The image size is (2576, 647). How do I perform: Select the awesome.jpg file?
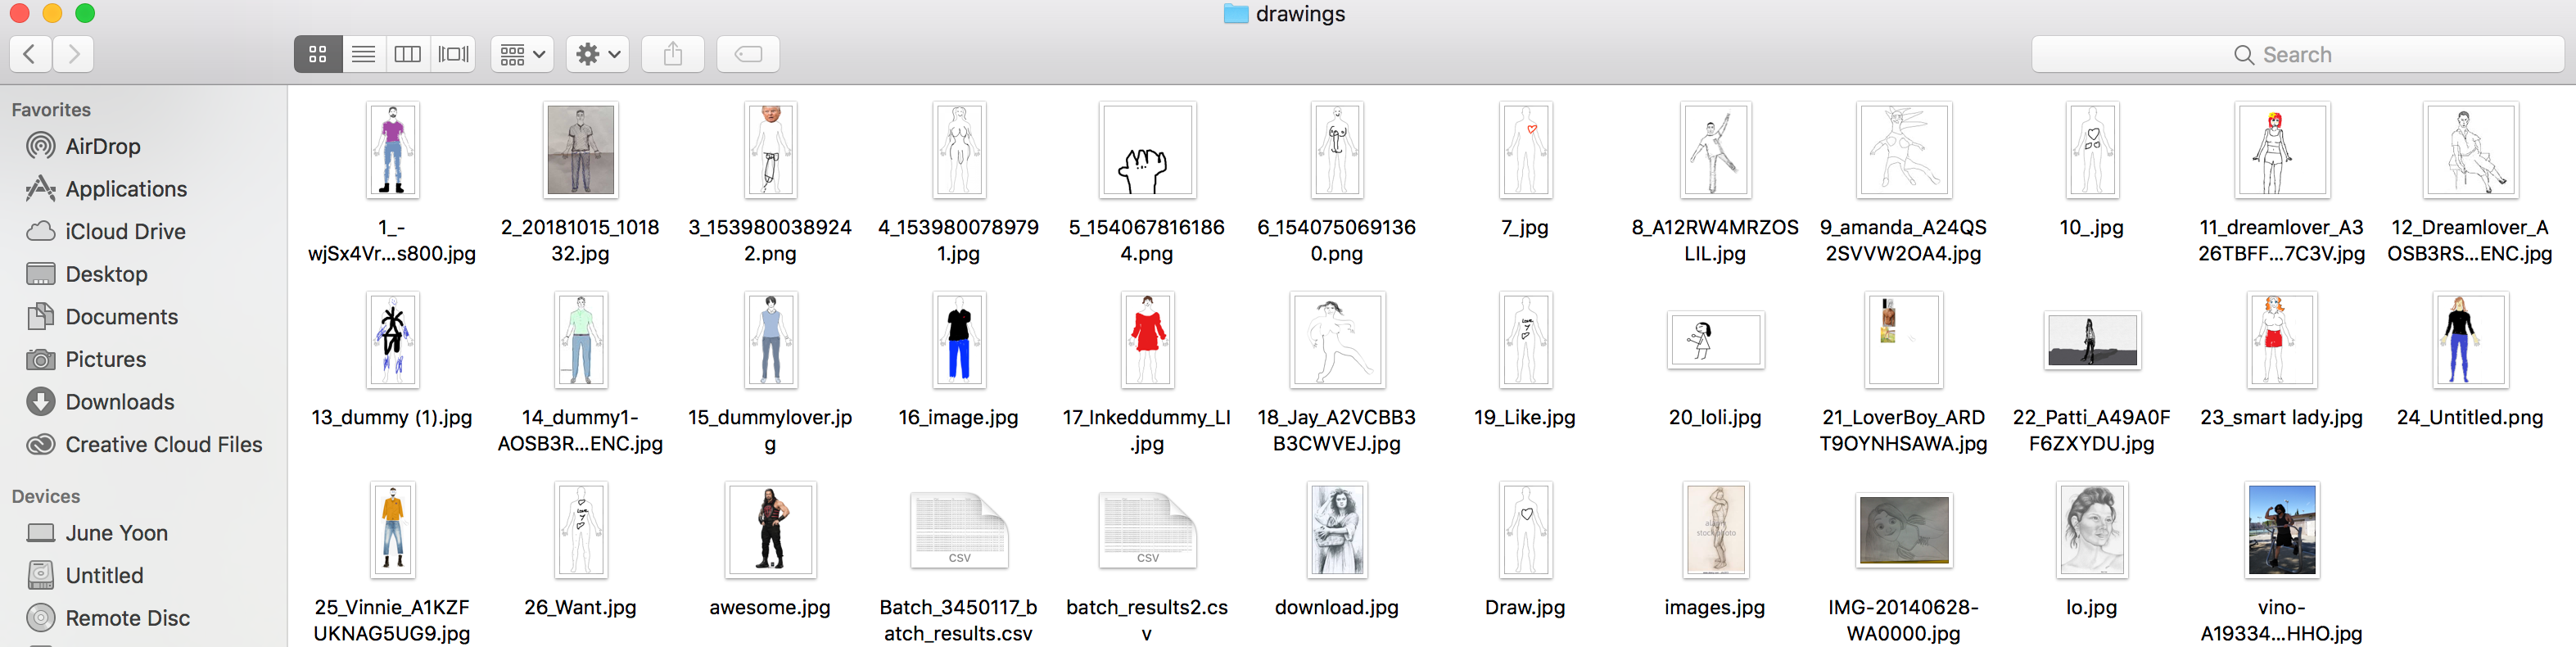click(x=770, y=530)
